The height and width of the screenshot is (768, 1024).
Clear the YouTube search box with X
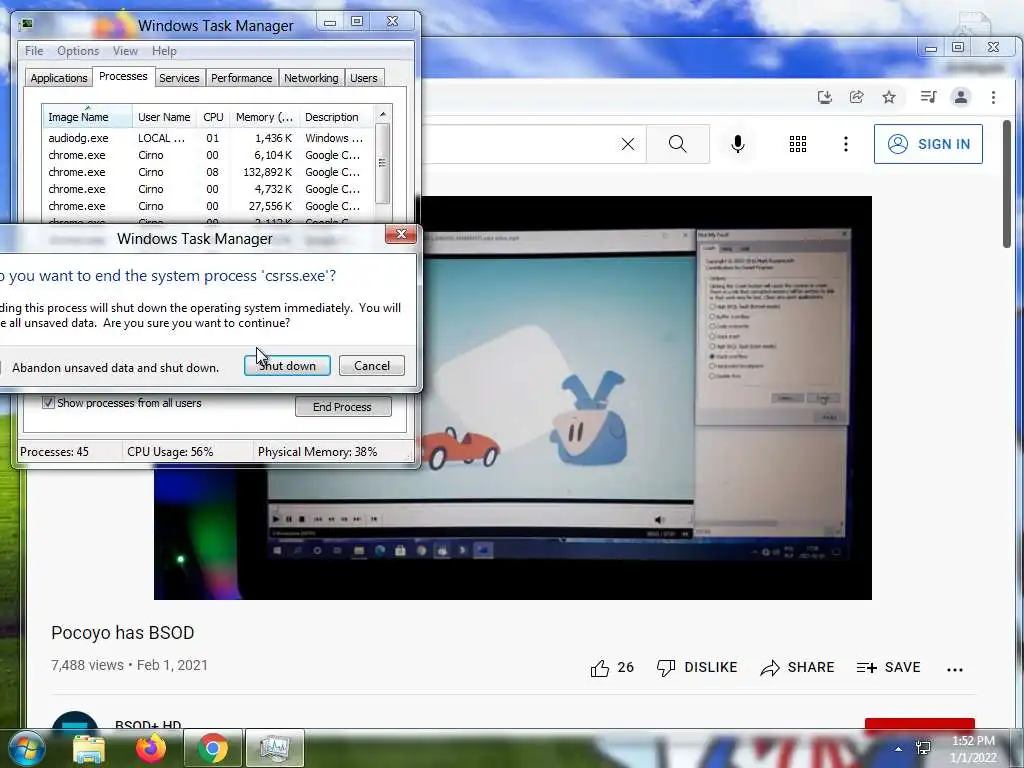[628, 144]
